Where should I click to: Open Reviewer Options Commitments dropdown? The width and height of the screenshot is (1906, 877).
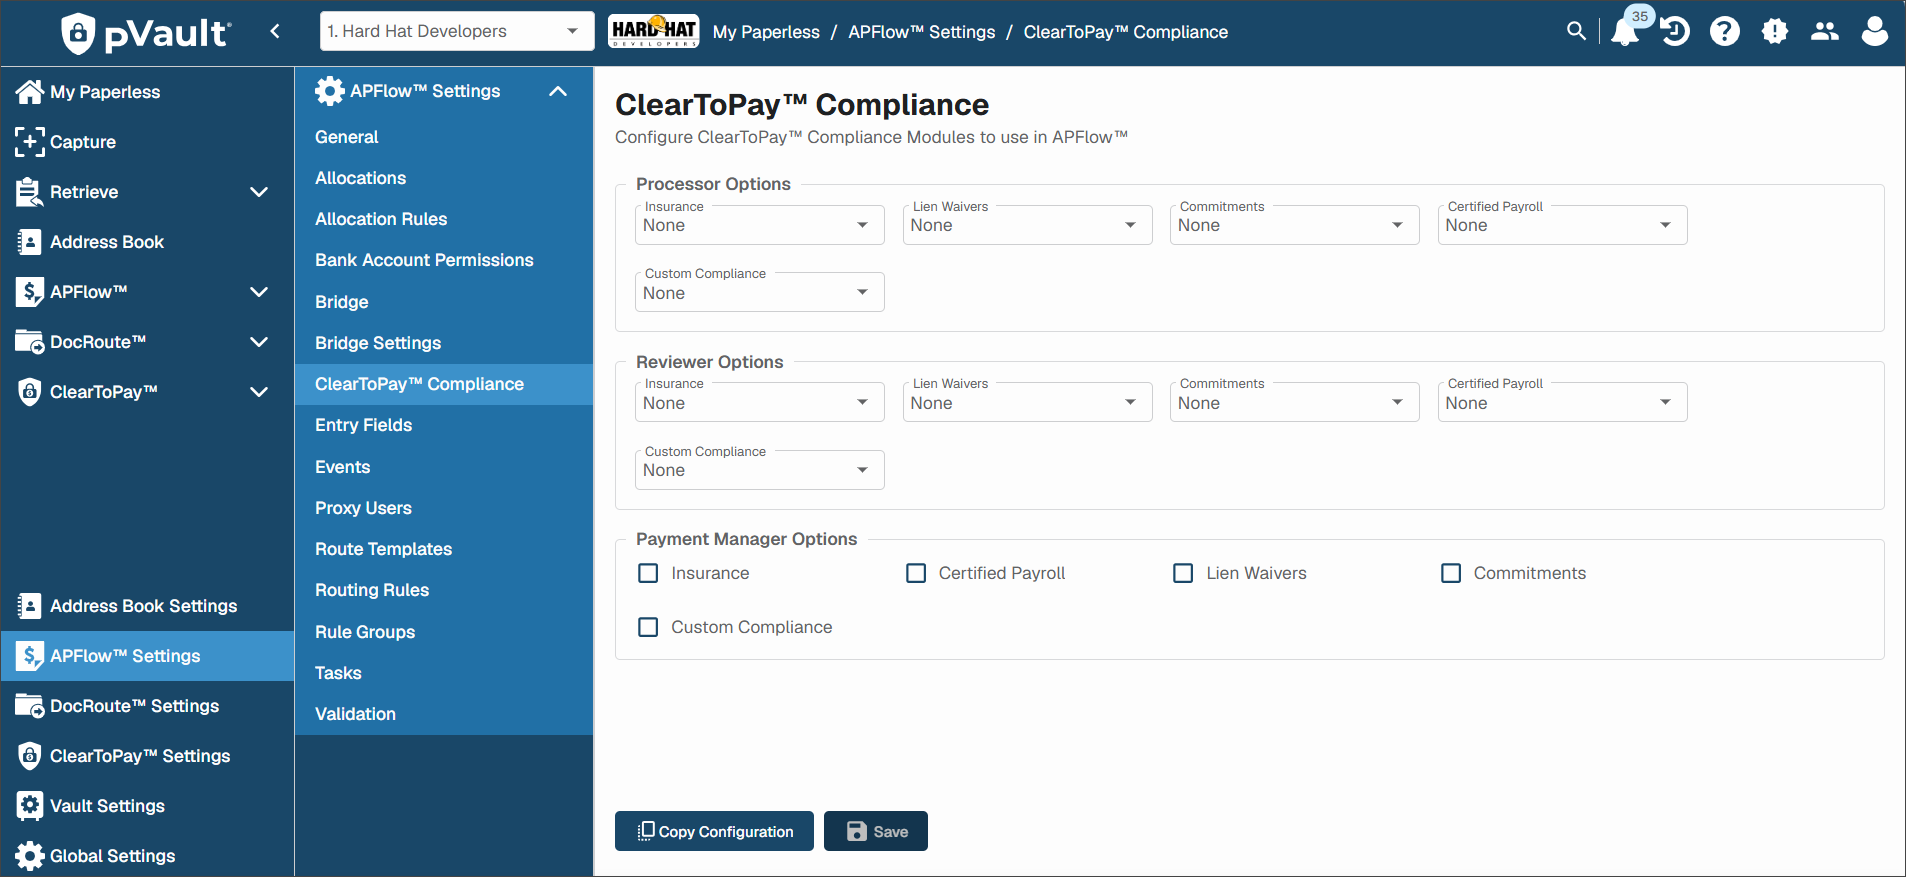(1295, 402)
